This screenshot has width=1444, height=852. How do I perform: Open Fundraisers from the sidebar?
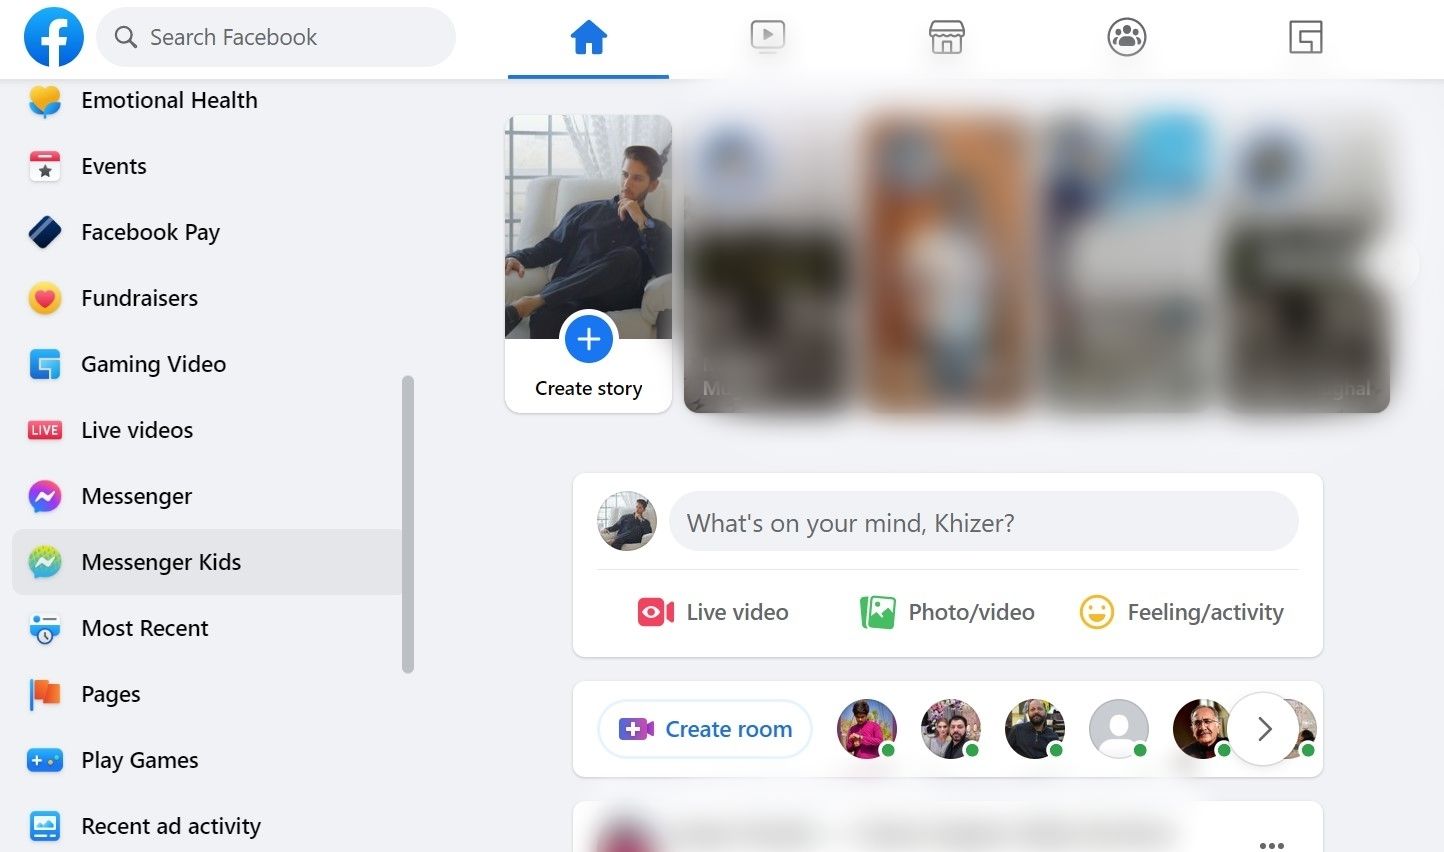tap(140, 298)
